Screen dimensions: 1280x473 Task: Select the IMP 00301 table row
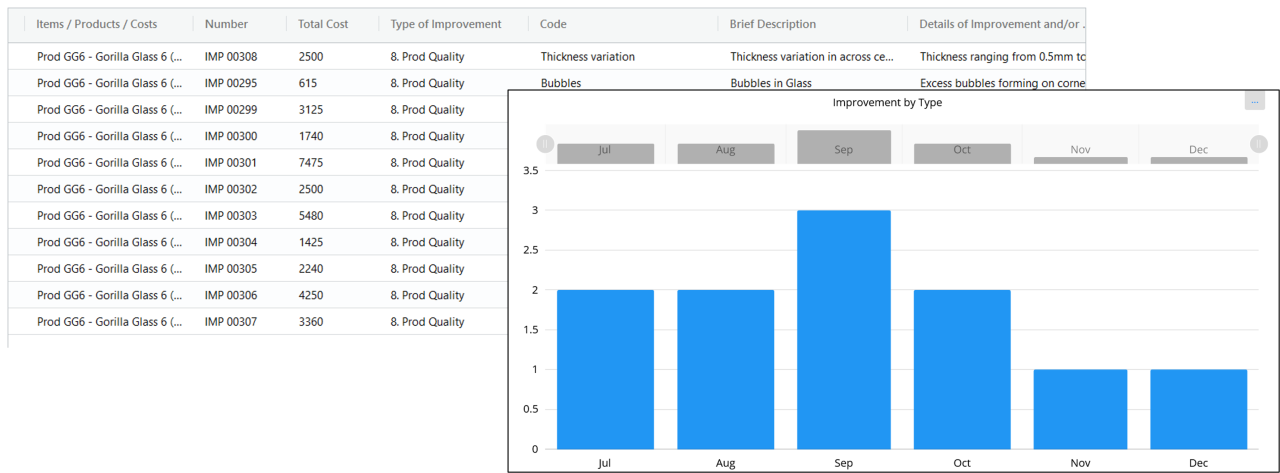(230, 163)
